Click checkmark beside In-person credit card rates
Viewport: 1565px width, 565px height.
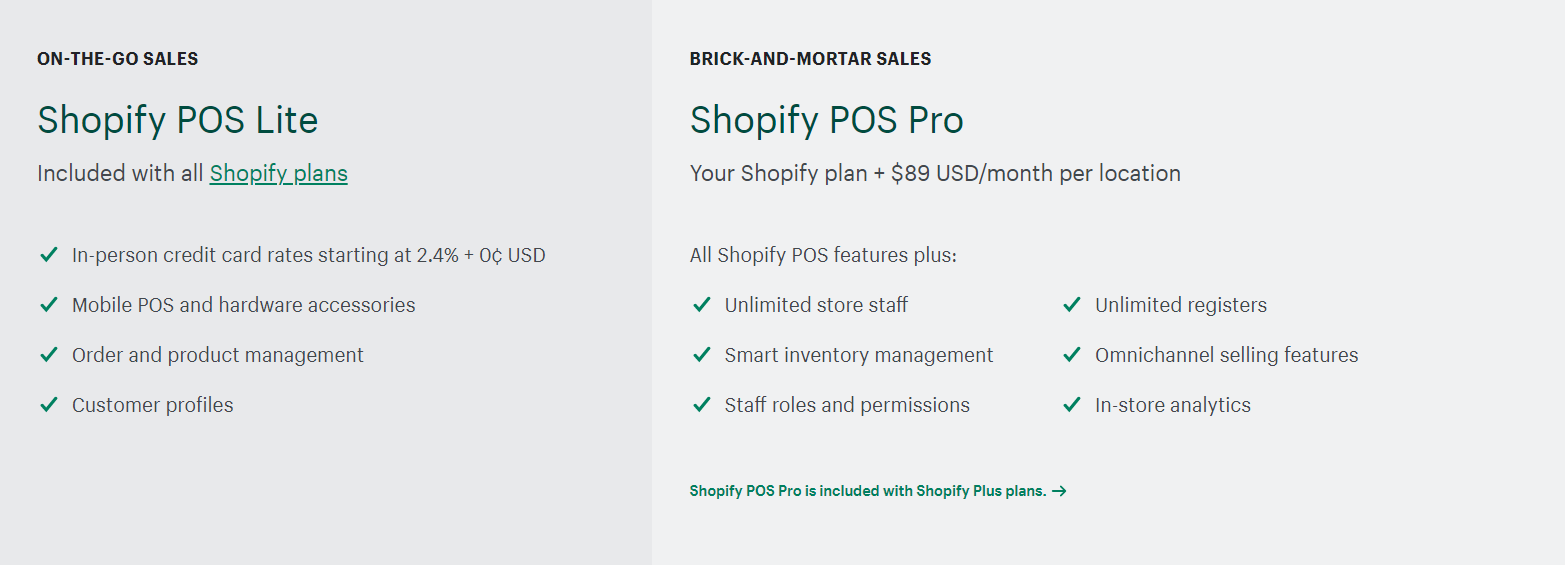click(x=48, y=255)
